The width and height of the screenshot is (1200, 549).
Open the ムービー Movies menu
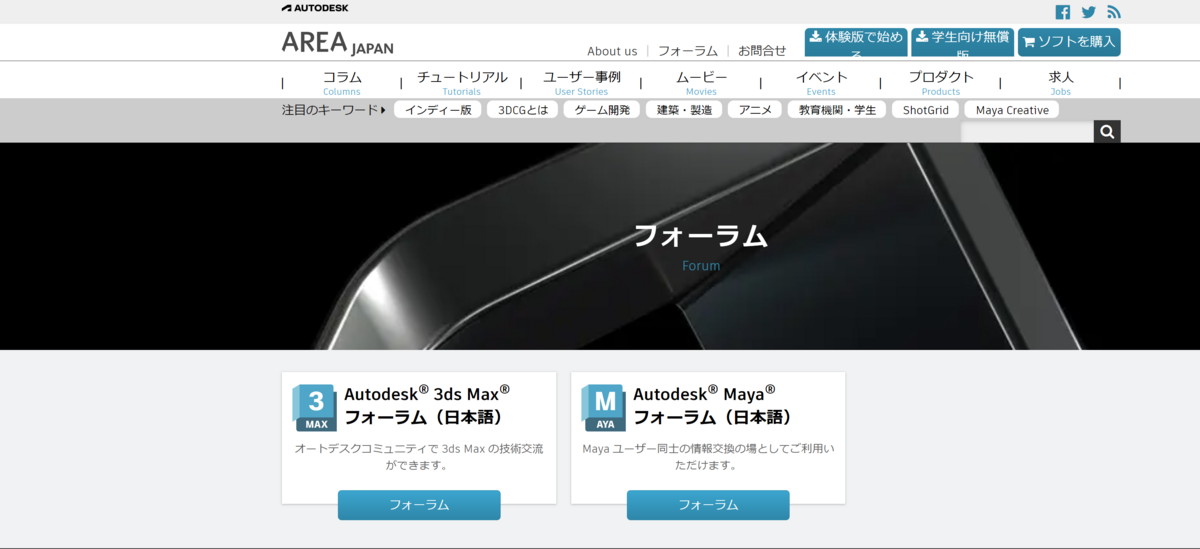point(701,82)
